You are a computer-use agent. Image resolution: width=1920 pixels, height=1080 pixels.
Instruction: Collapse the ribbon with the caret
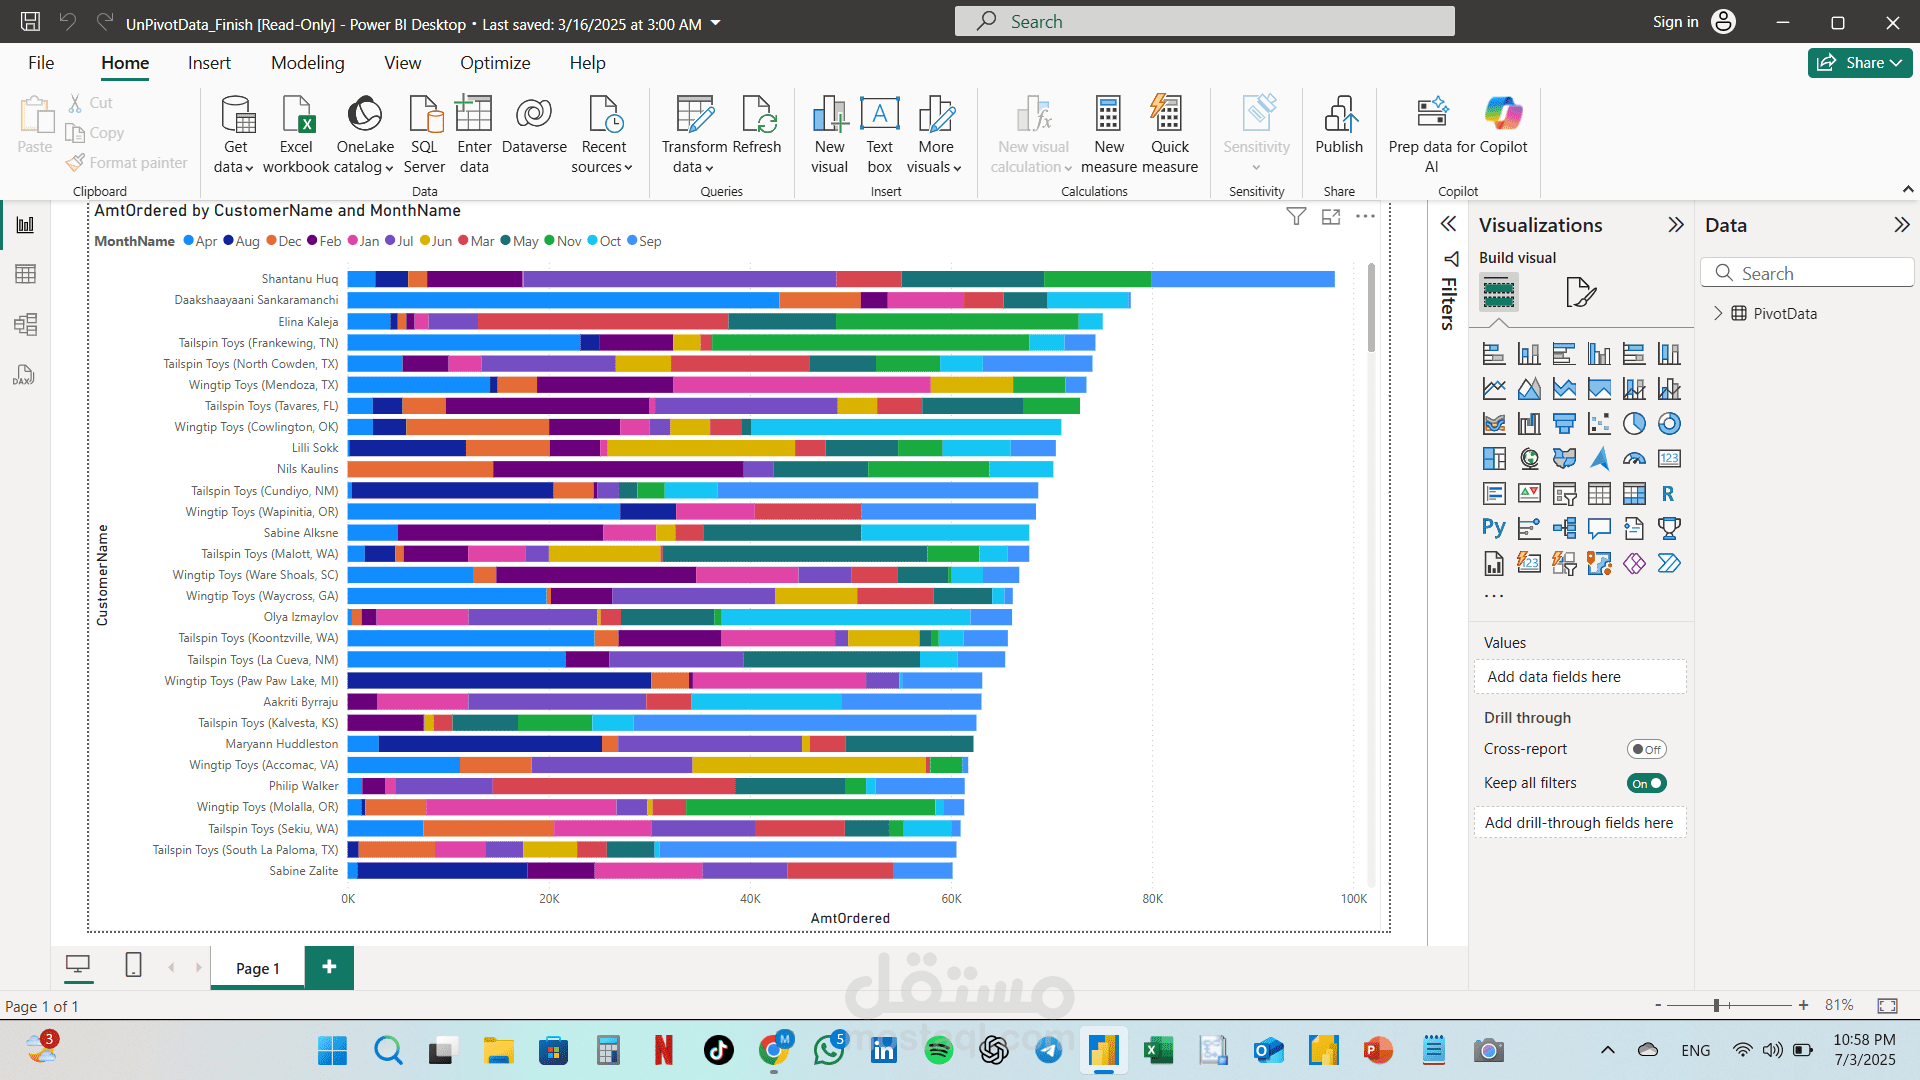click(1908, 189)
